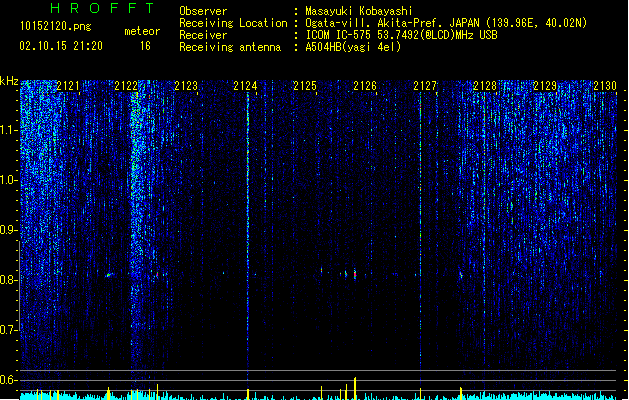Click the 2124 time marker

coord(246,85)
